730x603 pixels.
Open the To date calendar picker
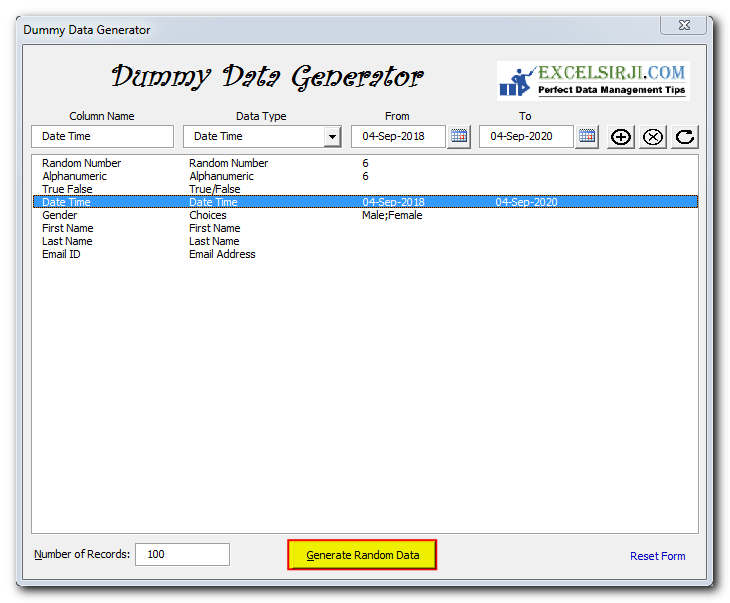587,136
